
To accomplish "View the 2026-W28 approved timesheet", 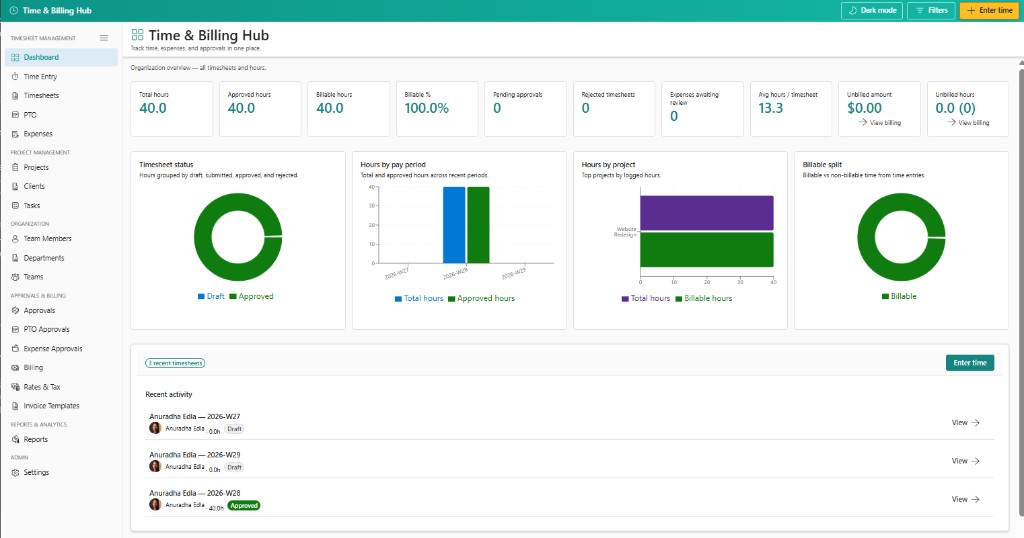I will [x=965, y=499].
